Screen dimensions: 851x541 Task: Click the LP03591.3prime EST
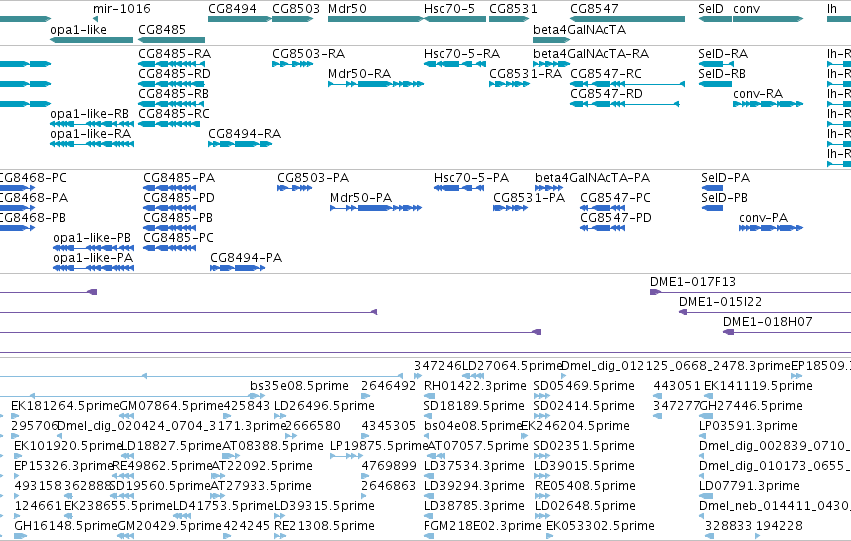coord(704,436)
